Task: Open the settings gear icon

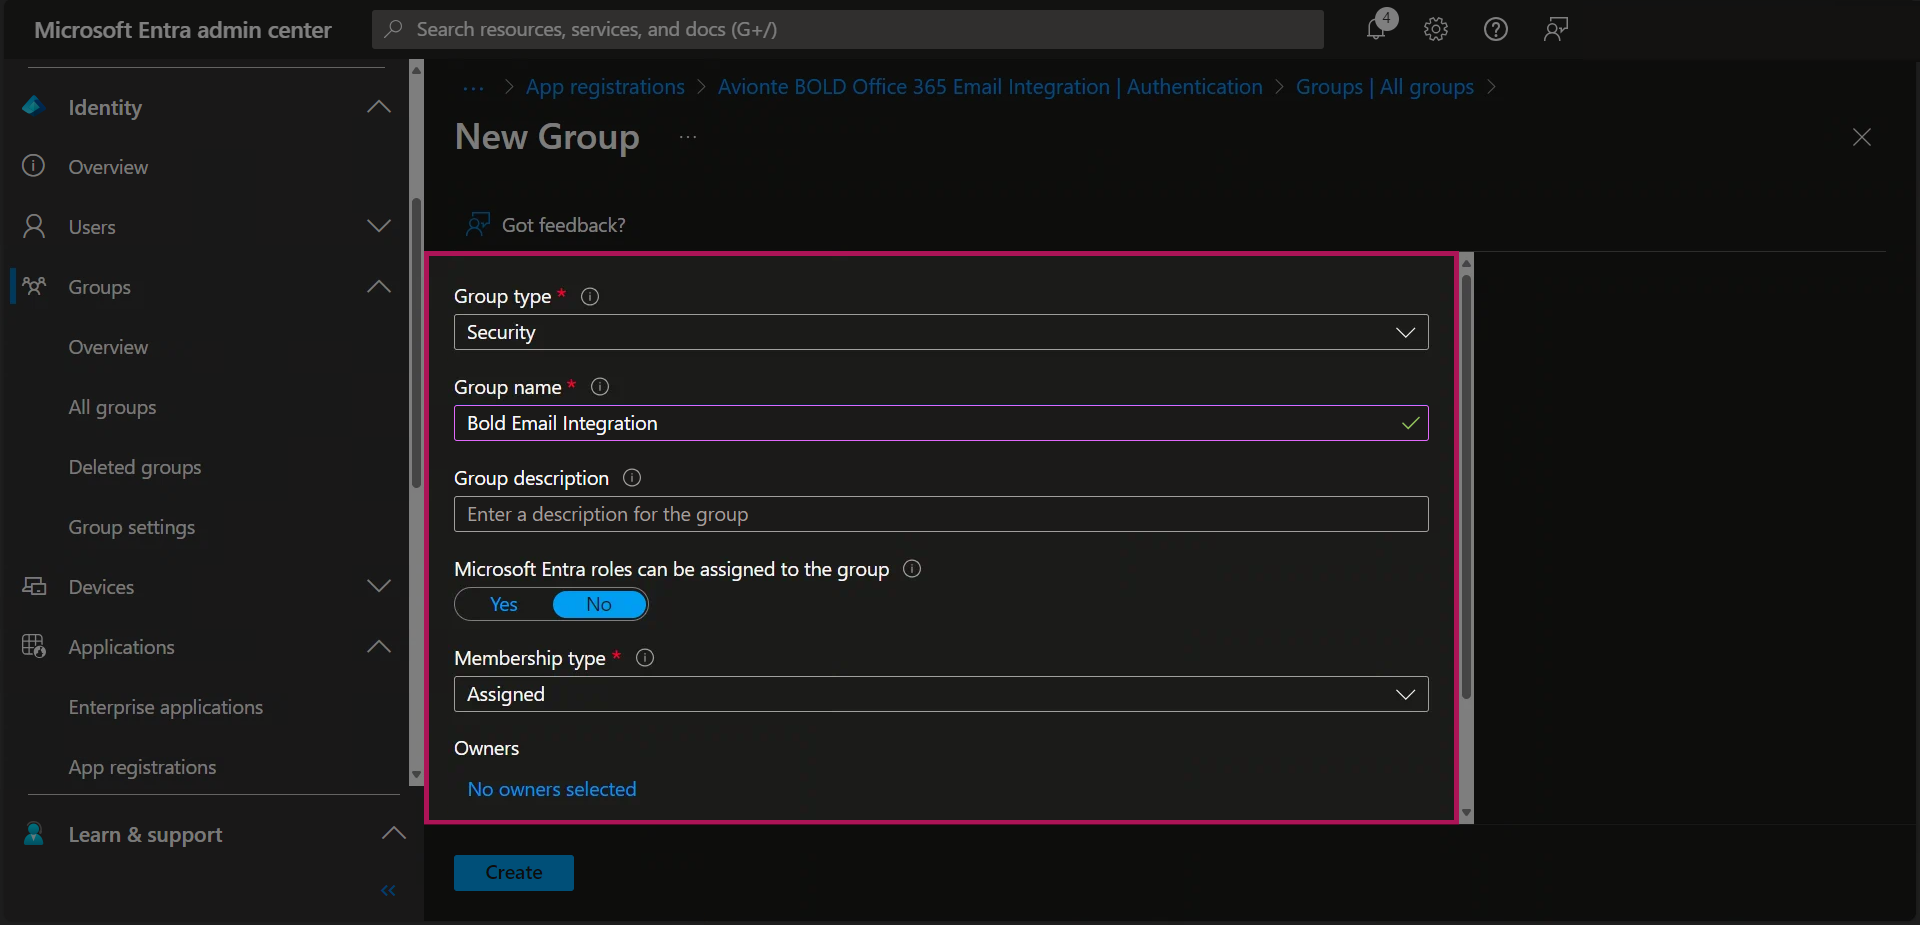Action: (x=1436, y=29)
